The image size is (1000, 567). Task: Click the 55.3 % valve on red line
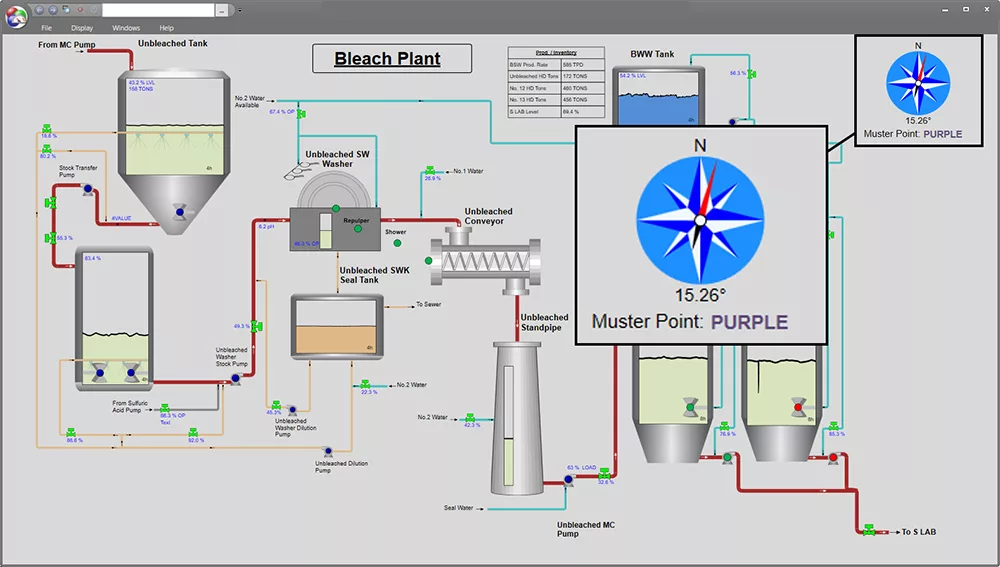click(50, 238)
